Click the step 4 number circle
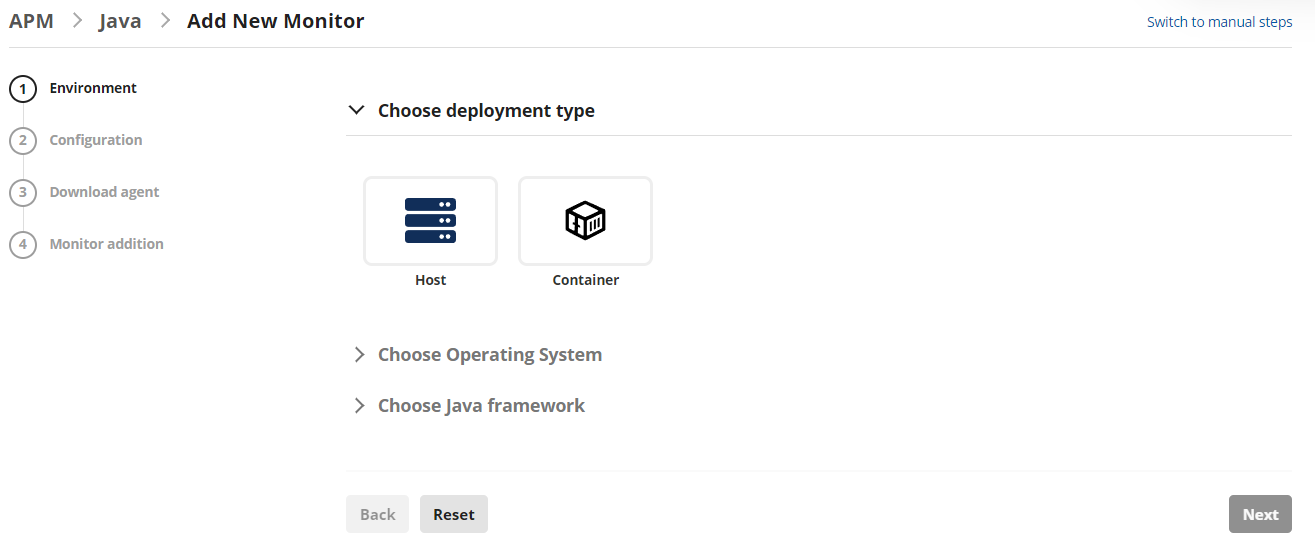Viewport: 1315px width, 549px height. tap(23, 245)
